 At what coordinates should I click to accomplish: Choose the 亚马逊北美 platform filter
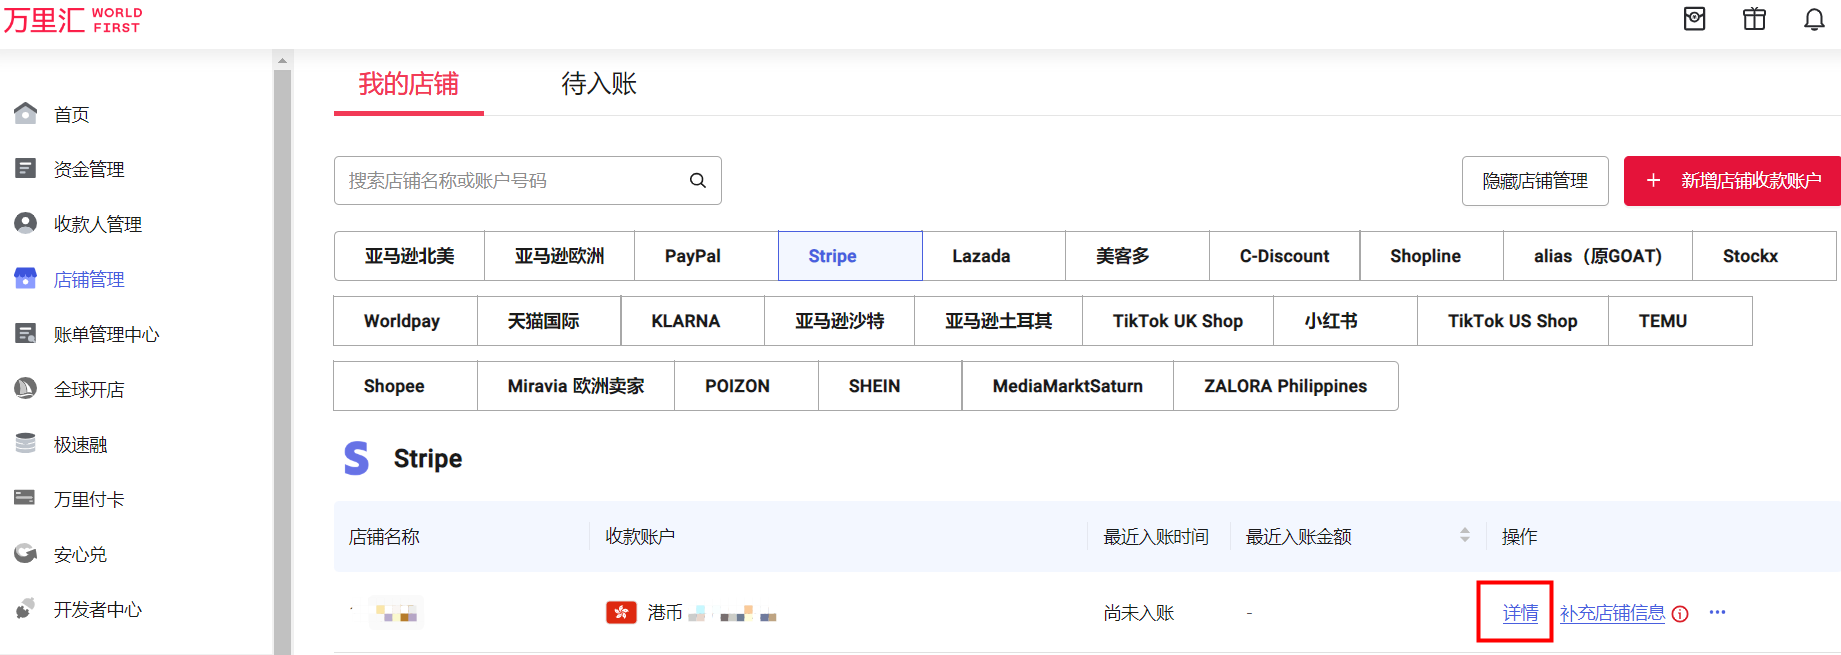point(409,256)
